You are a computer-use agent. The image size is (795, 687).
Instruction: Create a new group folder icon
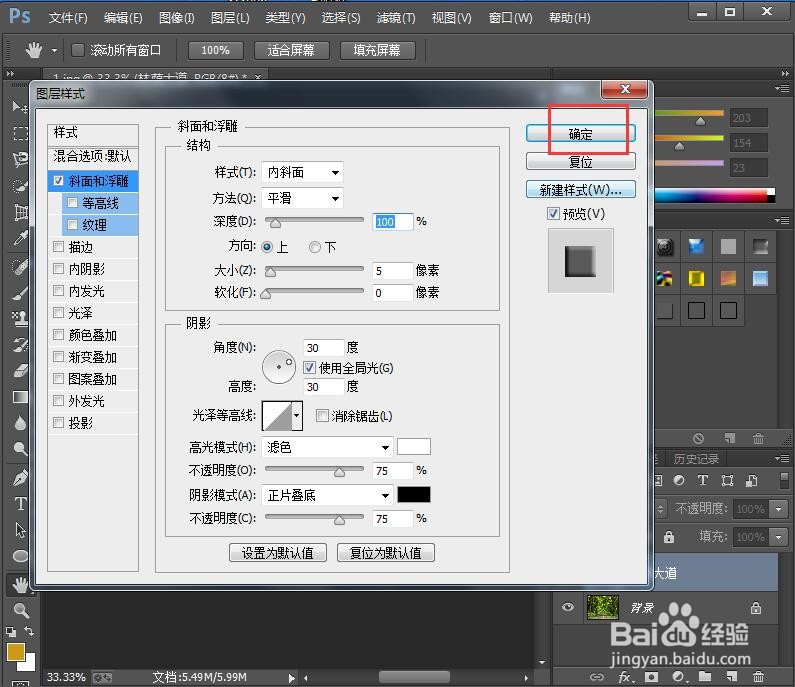705,676
